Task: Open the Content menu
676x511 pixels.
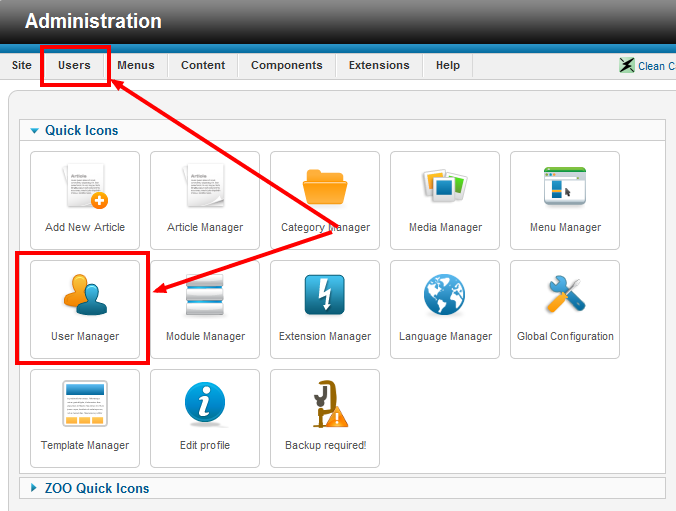Action: [x=203, y=65]
